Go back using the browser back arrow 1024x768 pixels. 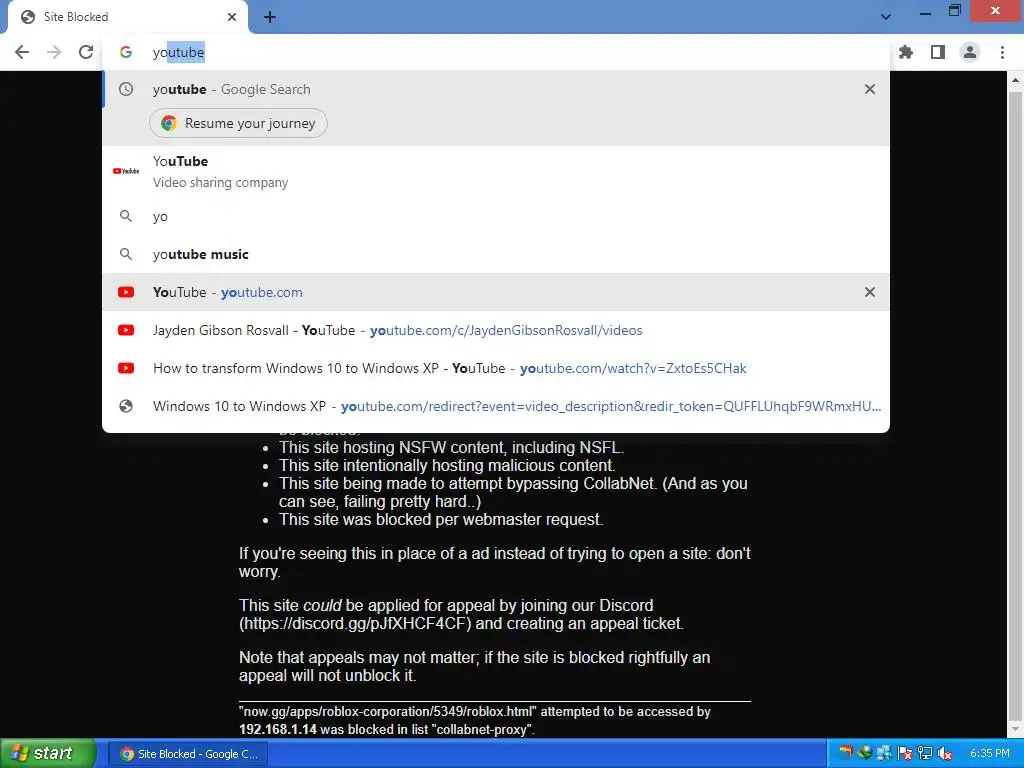[x=22, y=52]
